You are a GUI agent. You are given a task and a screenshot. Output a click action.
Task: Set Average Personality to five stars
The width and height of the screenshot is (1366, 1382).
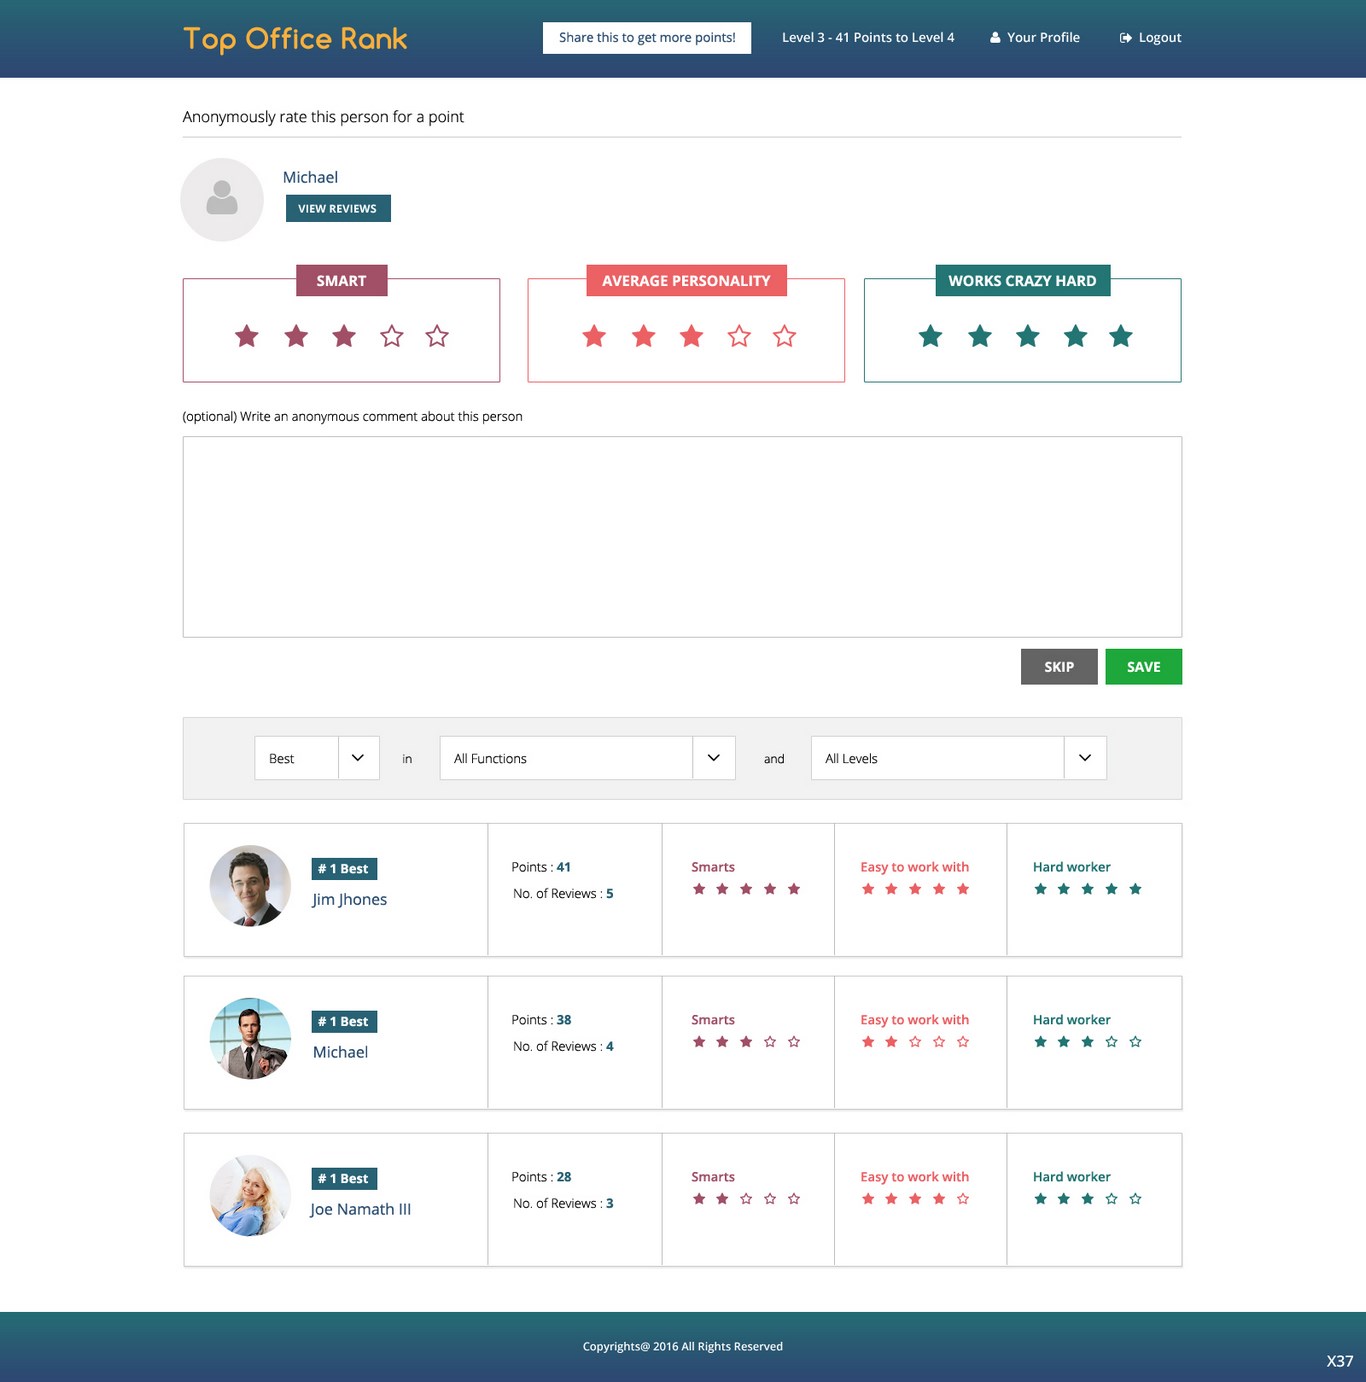[785, 336]
